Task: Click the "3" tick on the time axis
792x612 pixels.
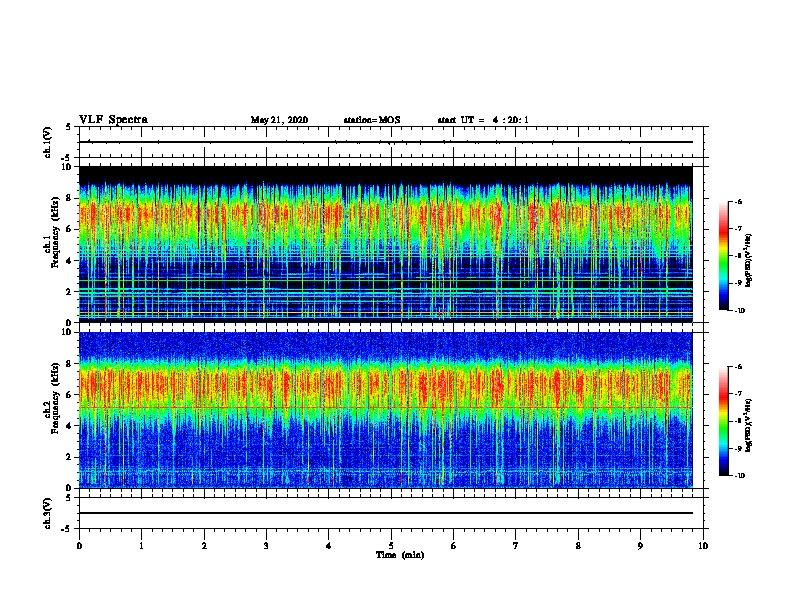Action: 266,546
